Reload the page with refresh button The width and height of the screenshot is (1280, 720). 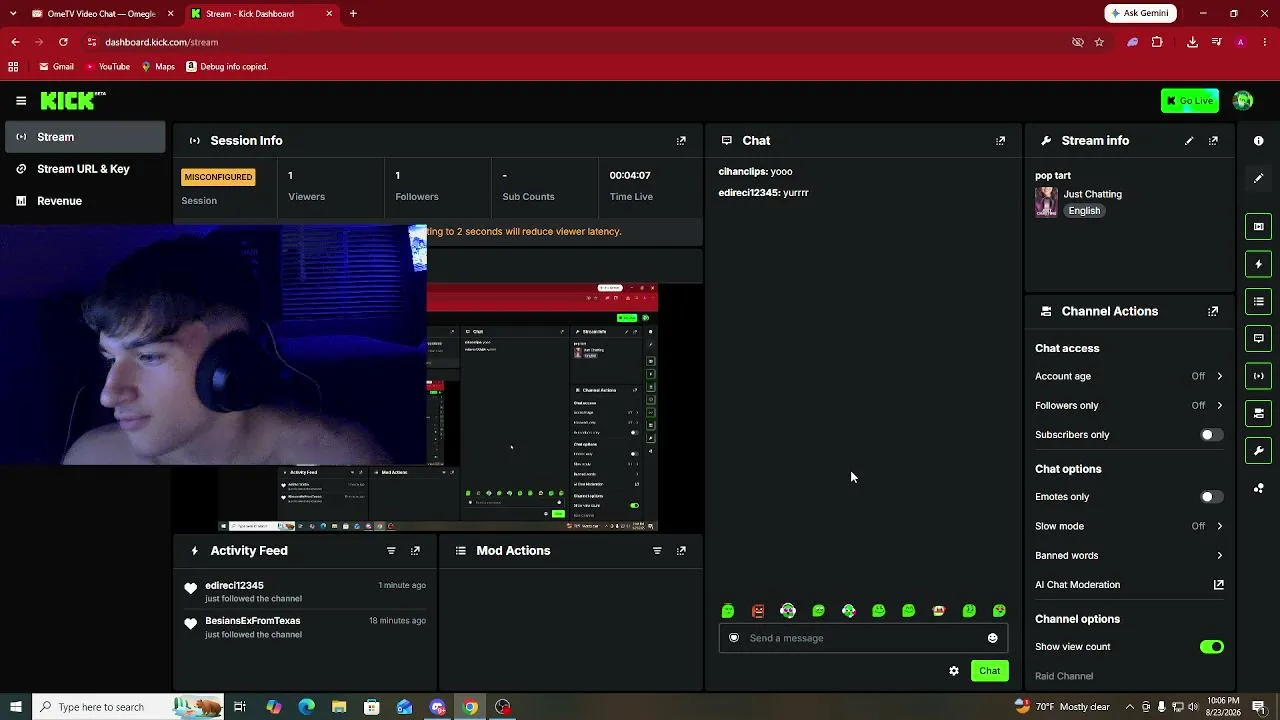(63, 42)
